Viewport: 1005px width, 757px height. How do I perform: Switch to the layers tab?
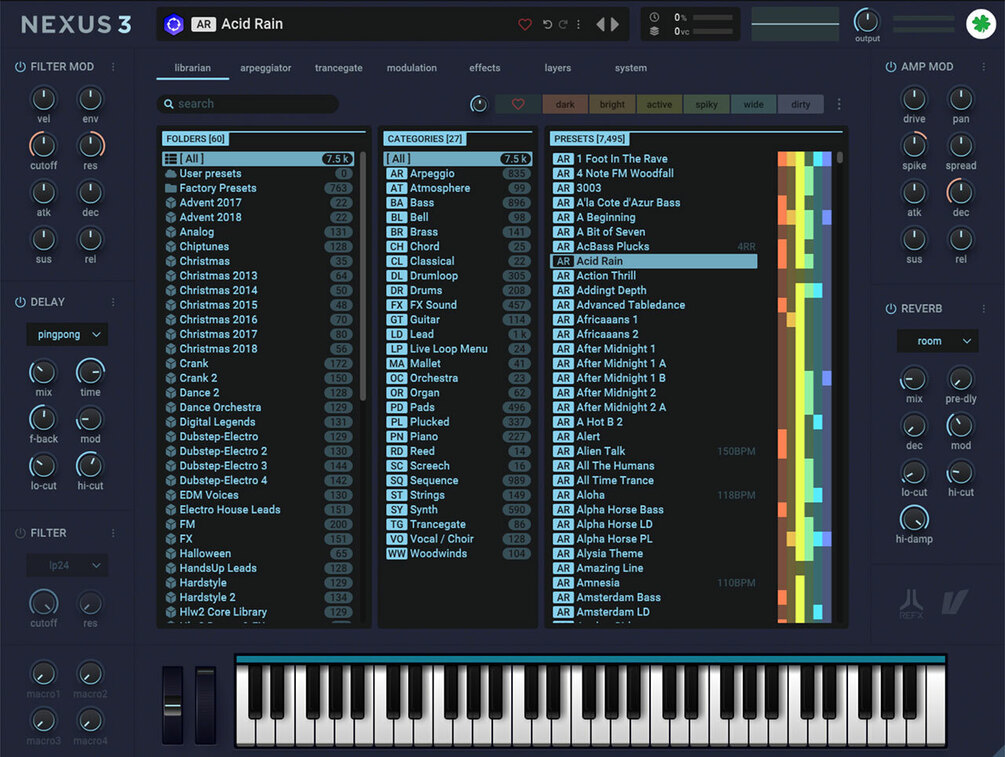click(x=558, y=68)
